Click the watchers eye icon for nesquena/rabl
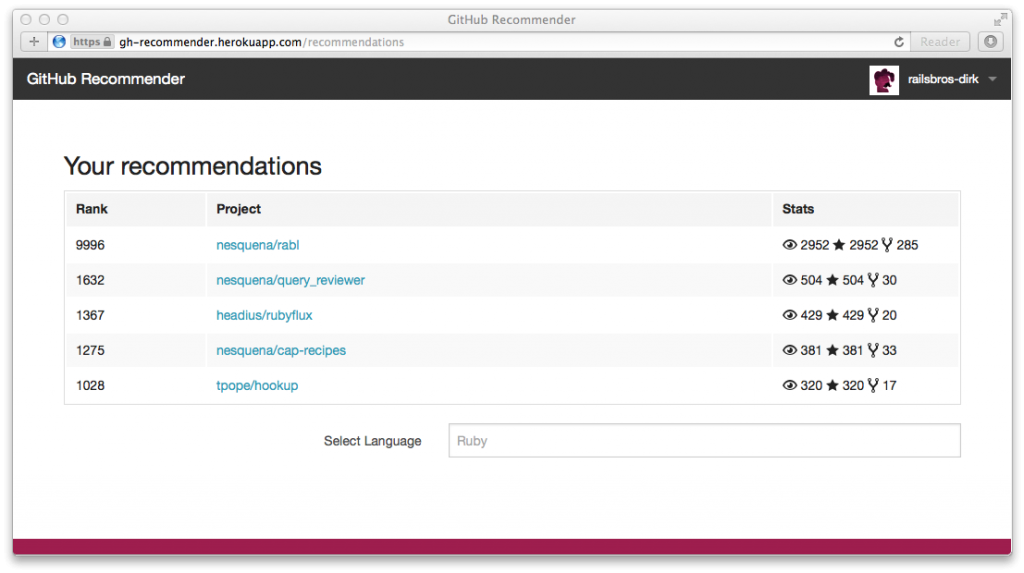Screen dimensions: 1024x573 789,245
